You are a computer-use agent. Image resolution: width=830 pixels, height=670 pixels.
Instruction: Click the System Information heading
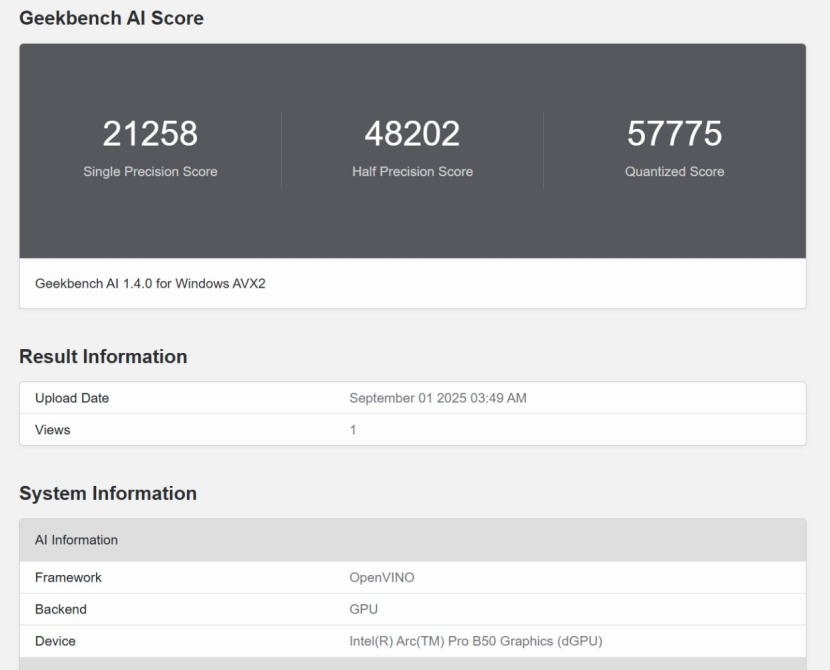tap(108, 493)
